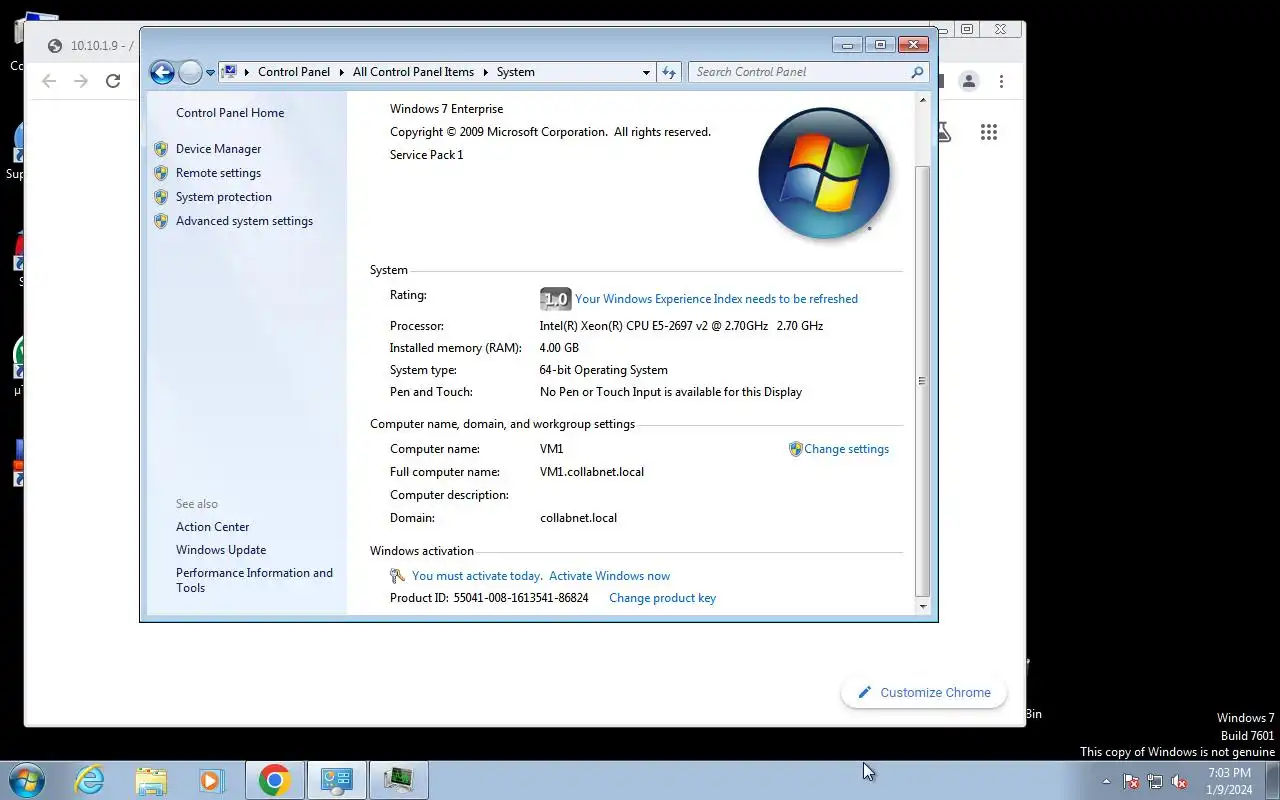Open Control Panel Home
Screen dimensions: 1280x800
pyautogui.click(x=230, y=113)
